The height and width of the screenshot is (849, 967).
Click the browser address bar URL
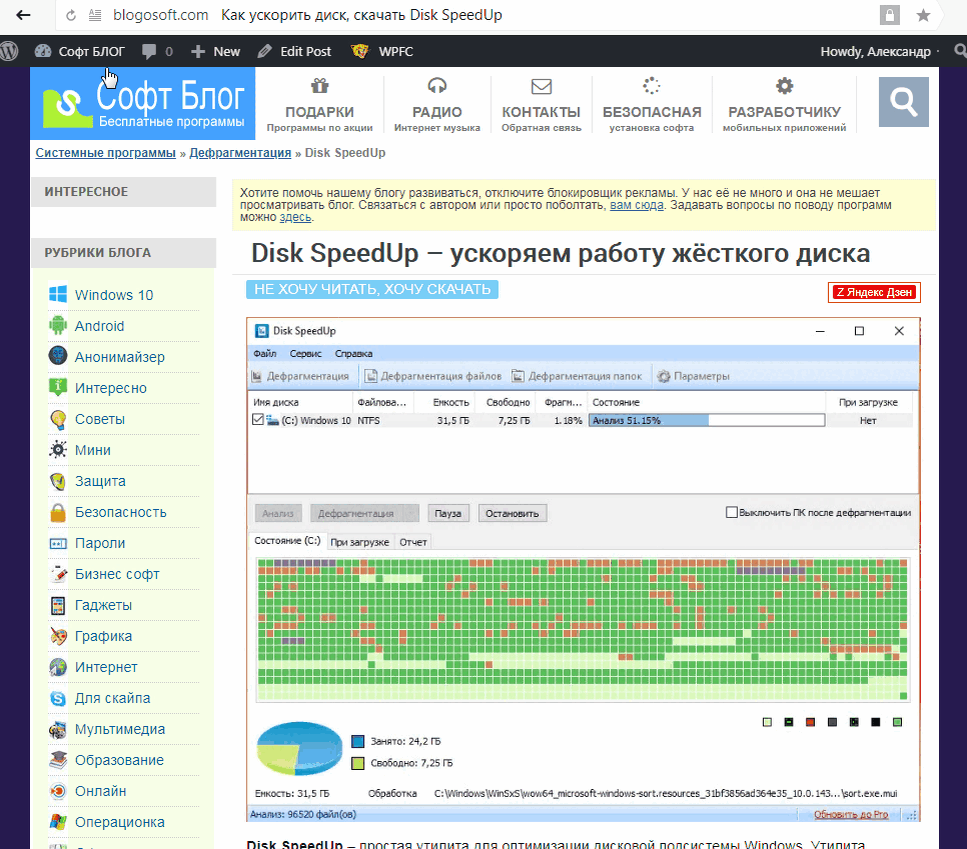tap(160, 15)
